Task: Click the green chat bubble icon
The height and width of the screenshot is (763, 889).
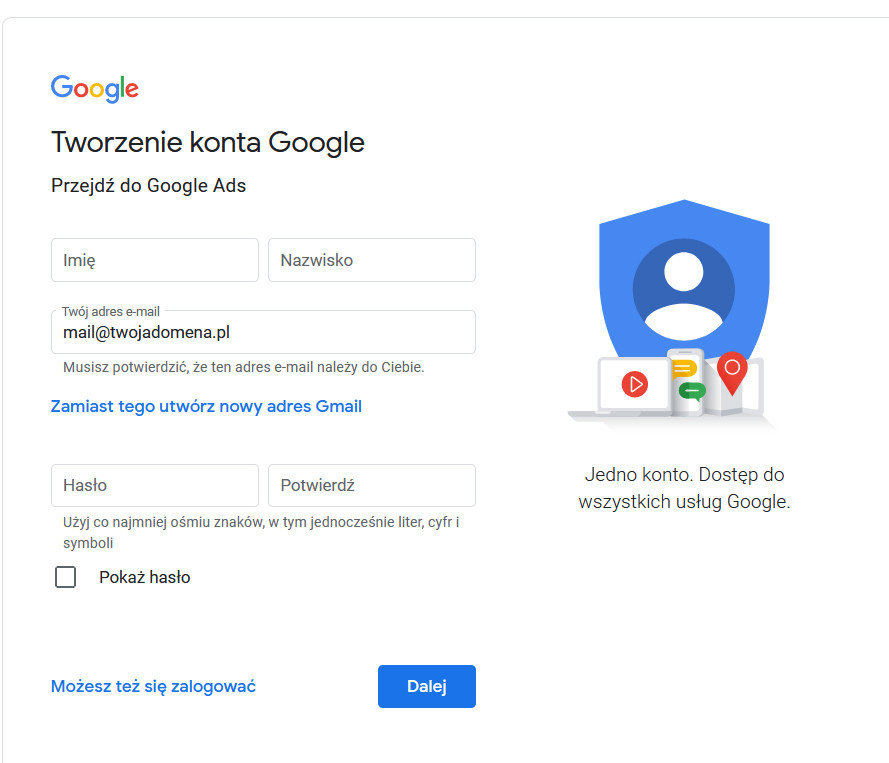Action: 692,391
